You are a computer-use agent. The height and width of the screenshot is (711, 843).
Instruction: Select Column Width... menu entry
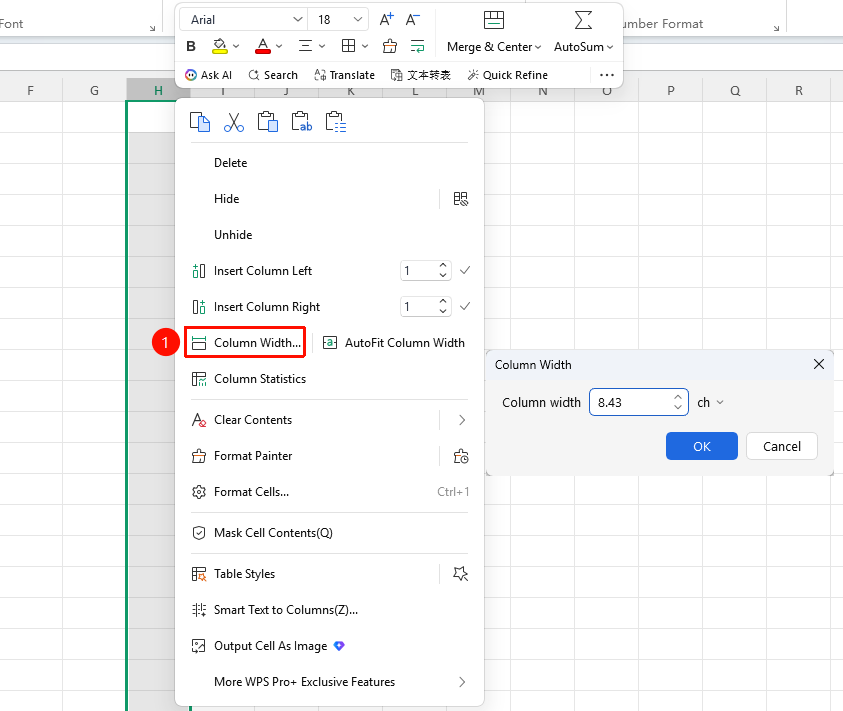246,343
